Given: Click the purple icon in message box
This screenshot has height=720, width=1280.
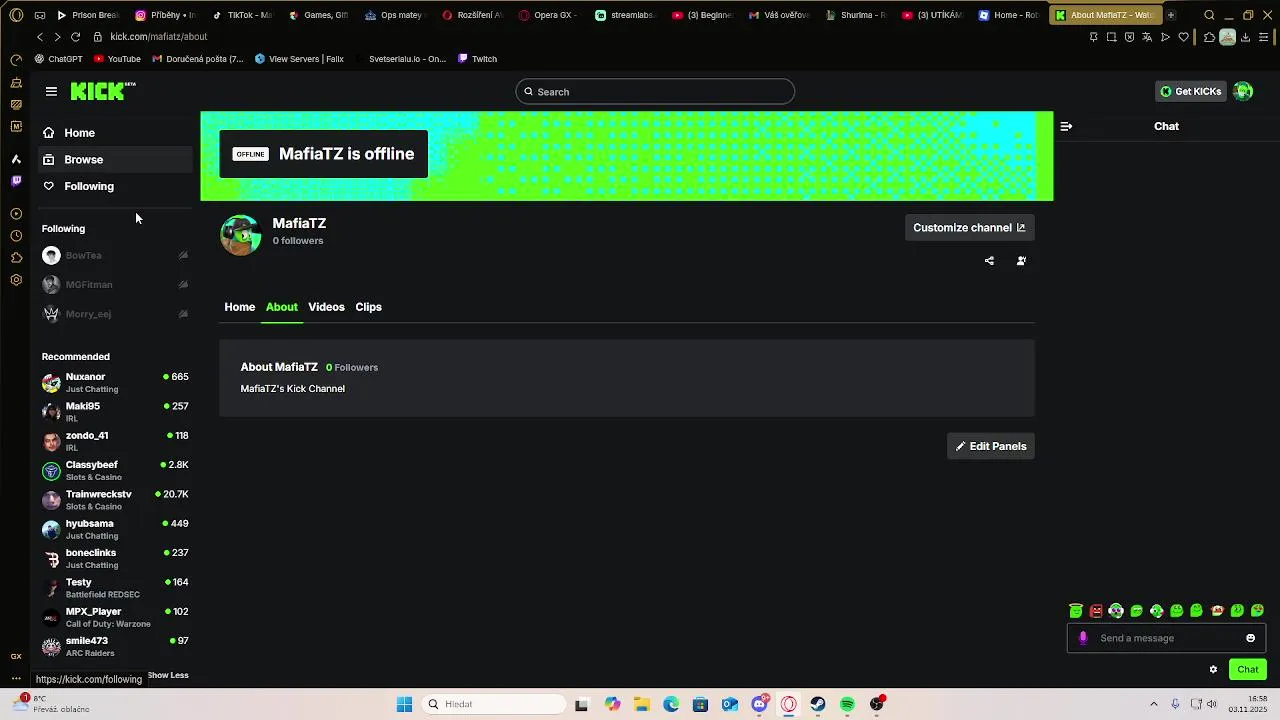Looking at the screenshot, I should 1083,638.
